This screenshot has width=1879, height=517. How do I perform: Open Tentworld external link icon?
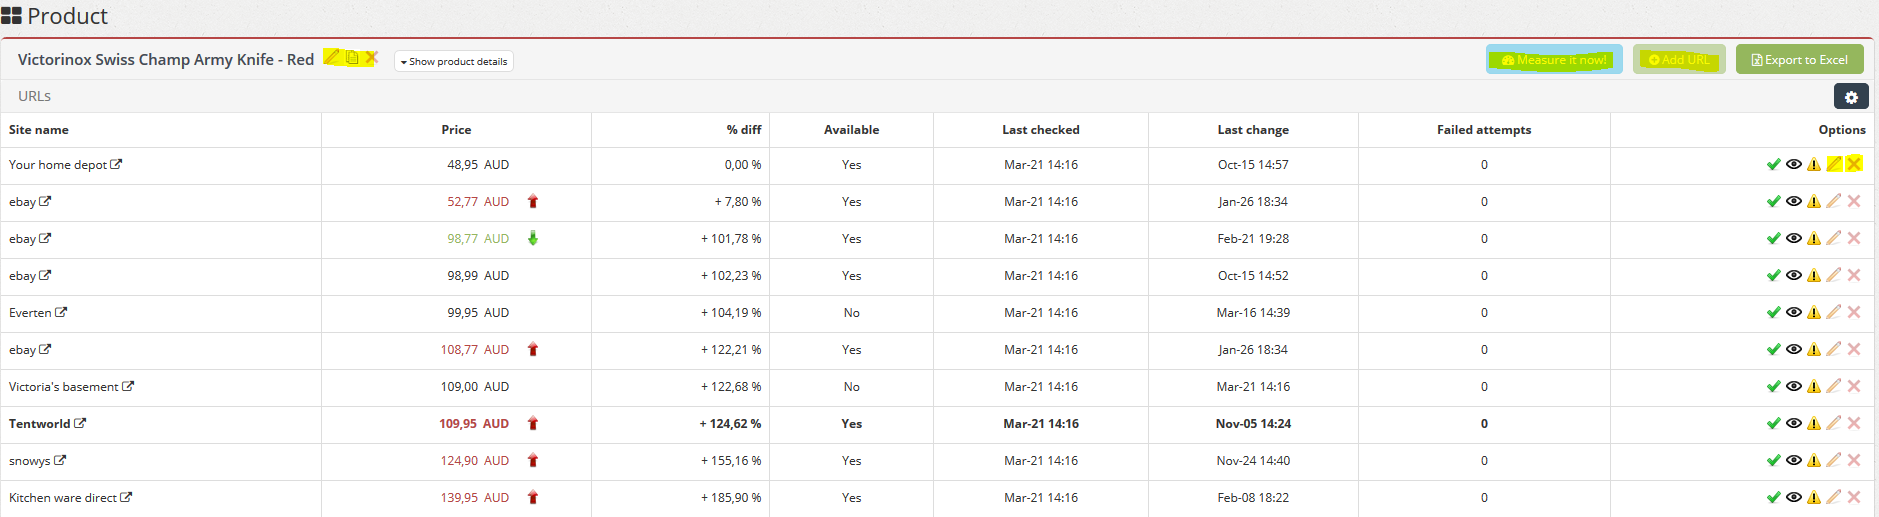click(x=80, y=423)
